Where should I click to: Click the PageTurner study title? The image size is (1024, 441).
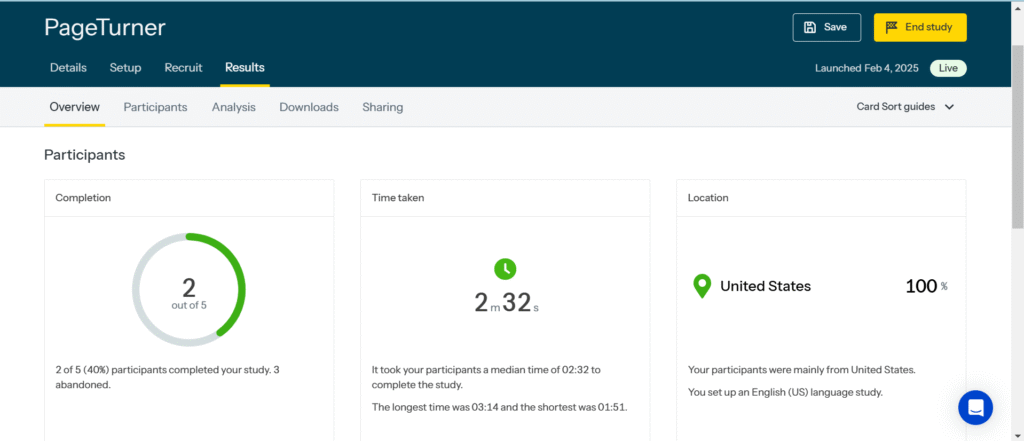105,27
